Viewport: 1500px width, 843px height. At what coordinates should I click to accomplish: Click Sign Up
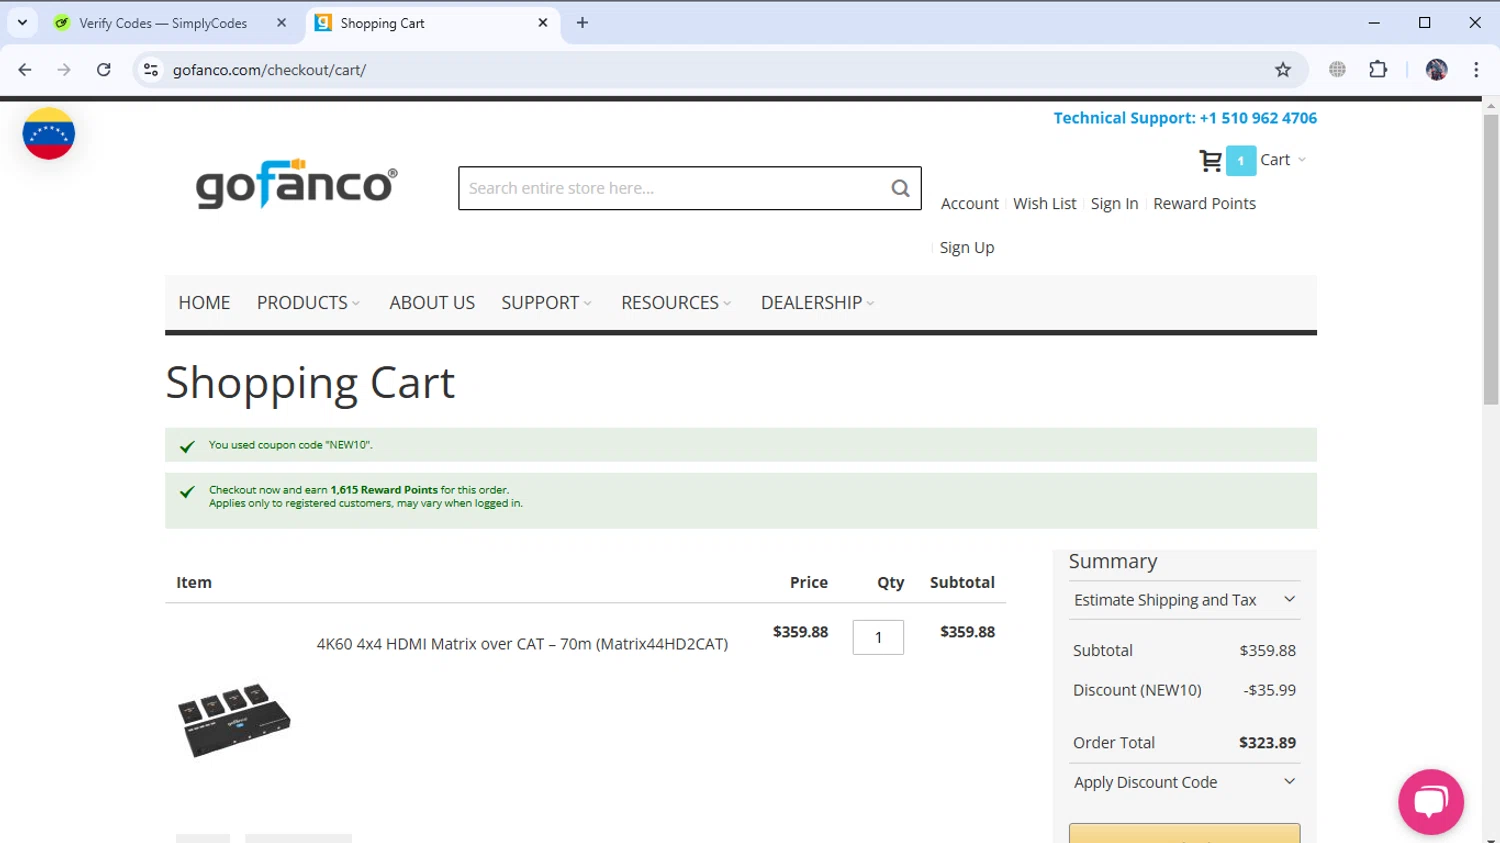coord(966,248)
